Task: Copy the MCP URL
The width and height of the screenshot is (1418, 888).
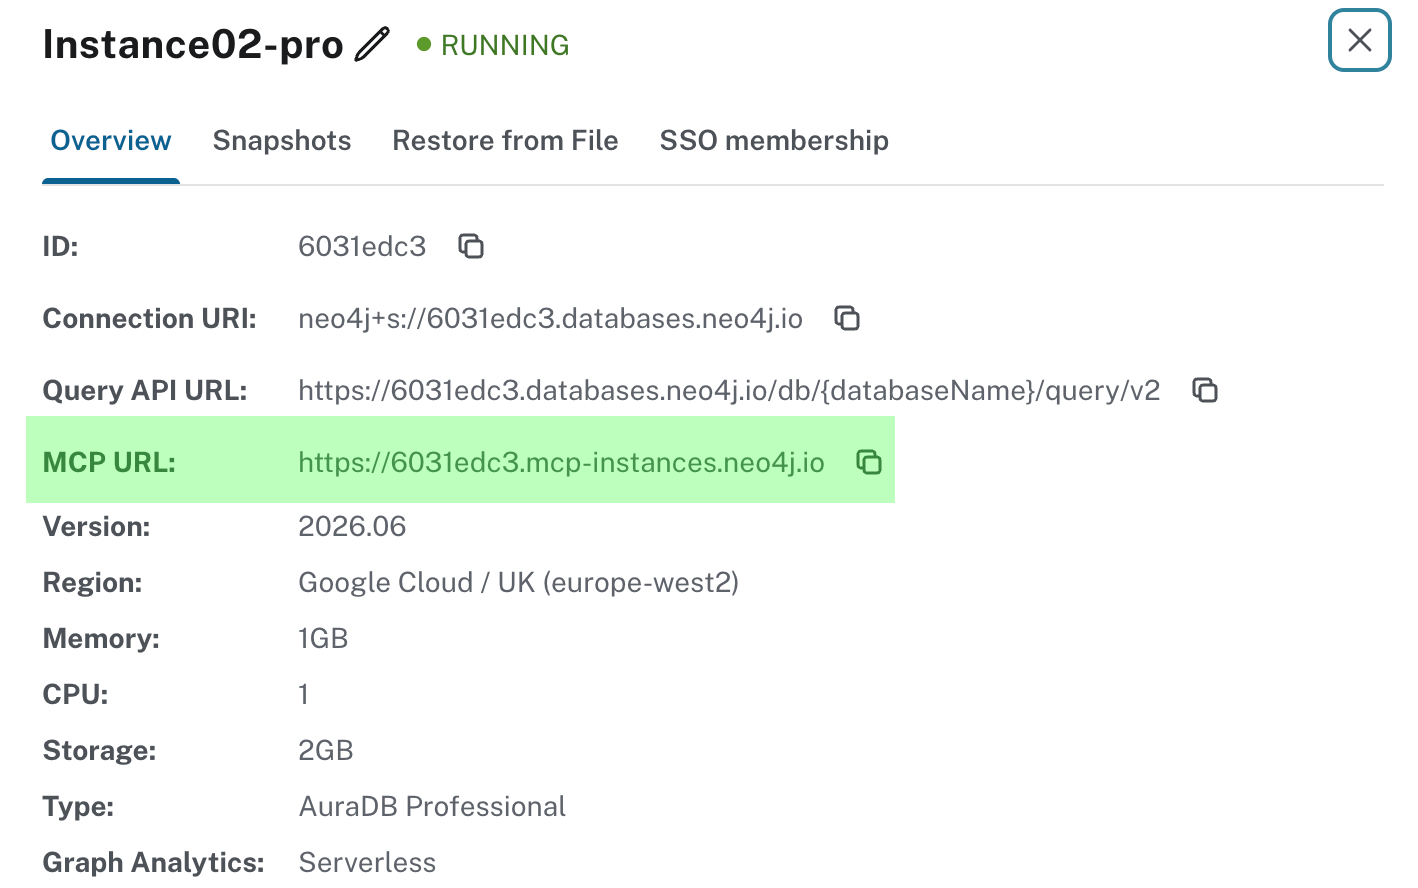Action: click(869, 462)
